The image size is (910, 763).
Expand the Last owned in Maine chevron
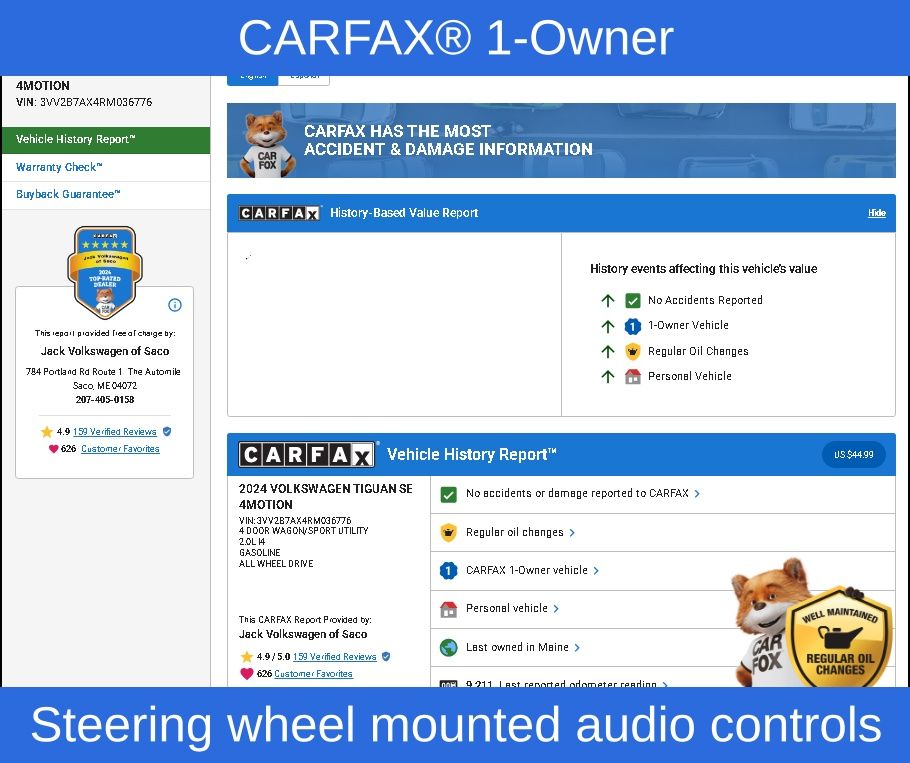[x=577, y=648]
